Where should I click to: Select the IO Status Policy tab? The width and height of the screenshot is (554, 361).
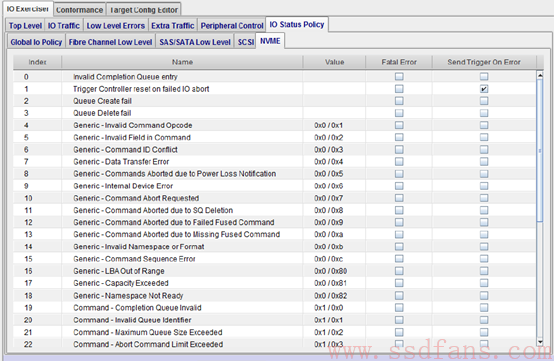pos(297,24)
